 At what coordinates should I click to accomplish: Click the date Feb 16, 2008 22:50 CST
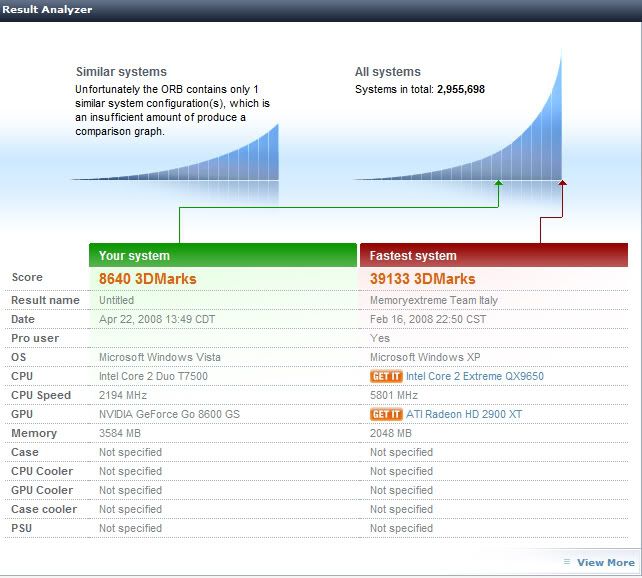428,319
